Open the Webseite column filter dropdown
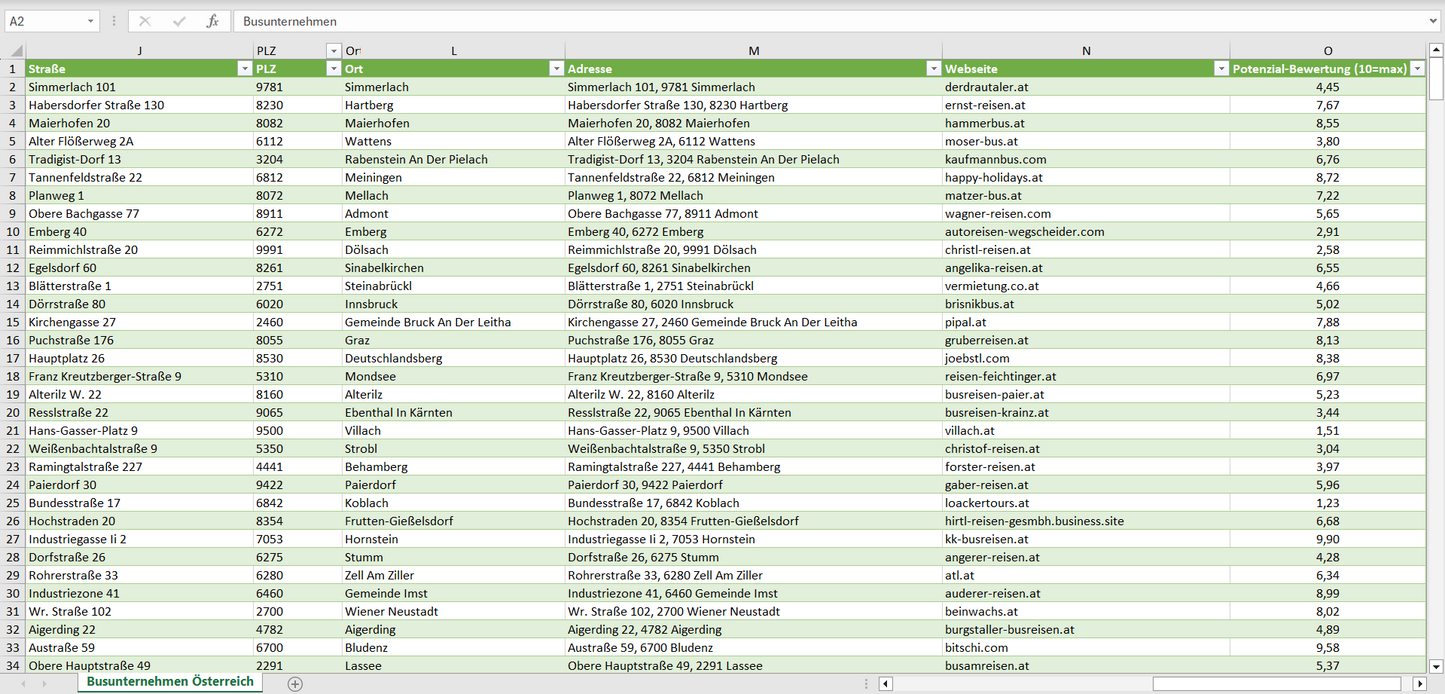1445x694 pixels. tap(1221, 69)
